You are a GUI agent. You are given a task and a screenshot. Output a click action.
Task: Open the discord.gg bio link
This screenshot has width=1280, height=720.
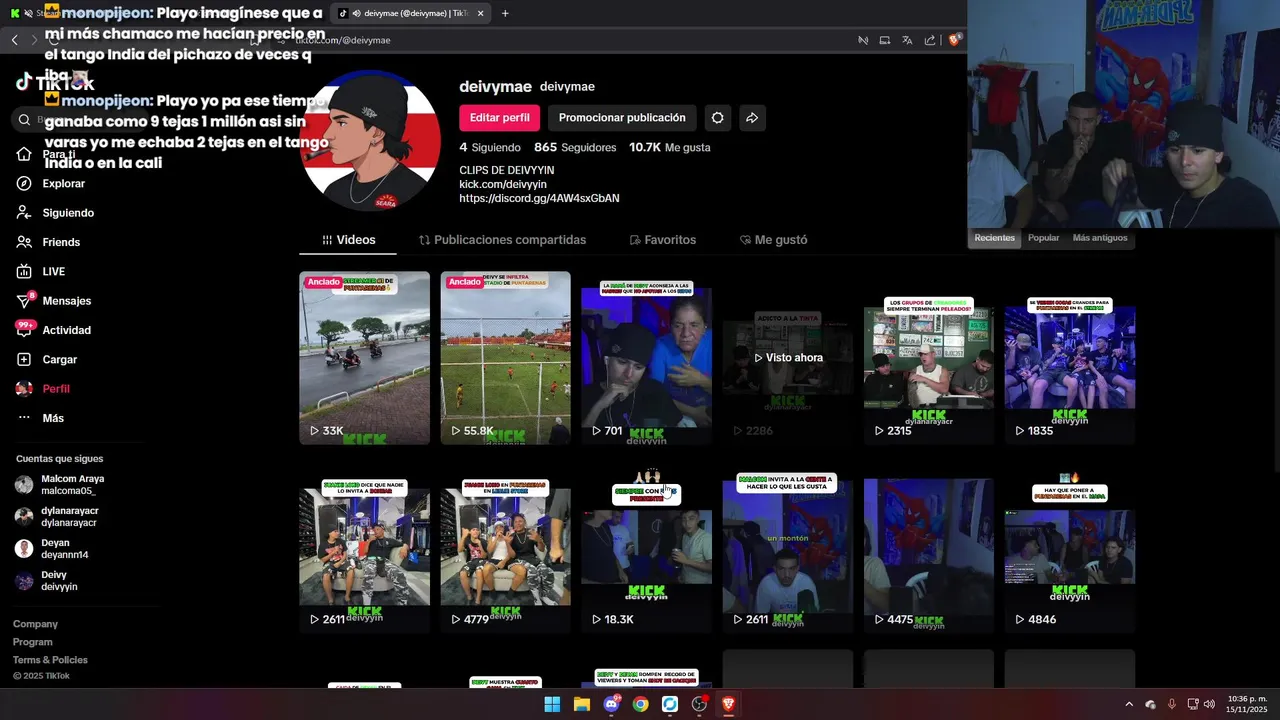(539, 198)
